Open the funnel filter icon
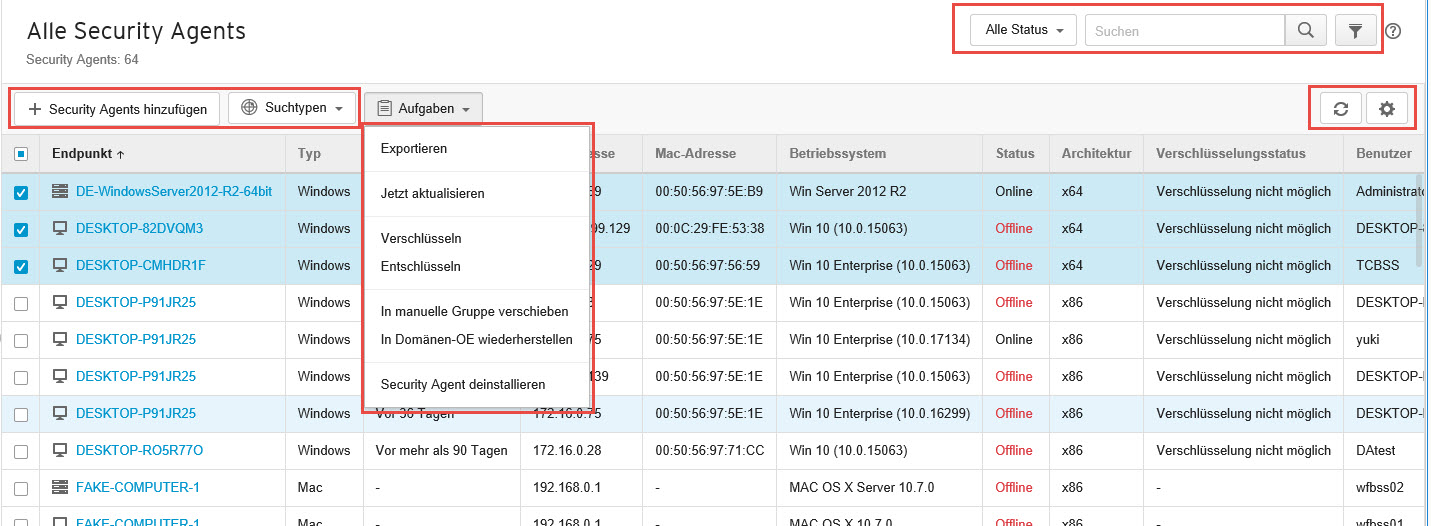 pyautogui.click(x=1355, y=31)
